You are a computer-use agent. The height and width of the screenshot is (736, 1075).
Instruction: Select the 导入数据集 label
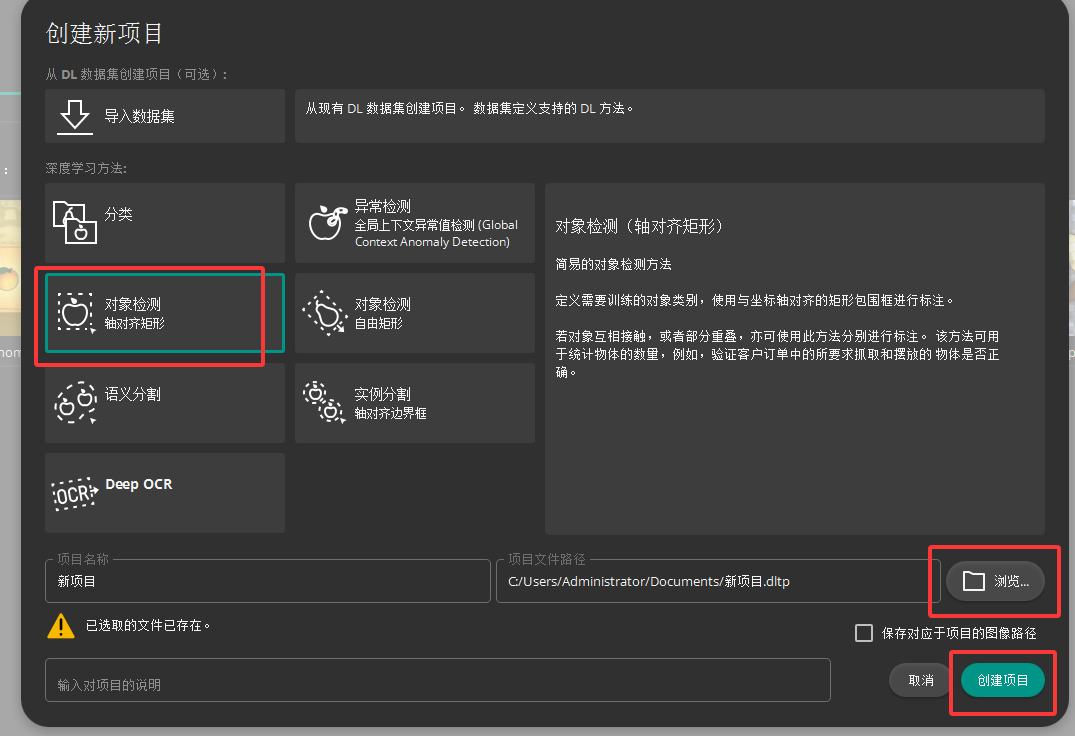[x=139, y=116]
